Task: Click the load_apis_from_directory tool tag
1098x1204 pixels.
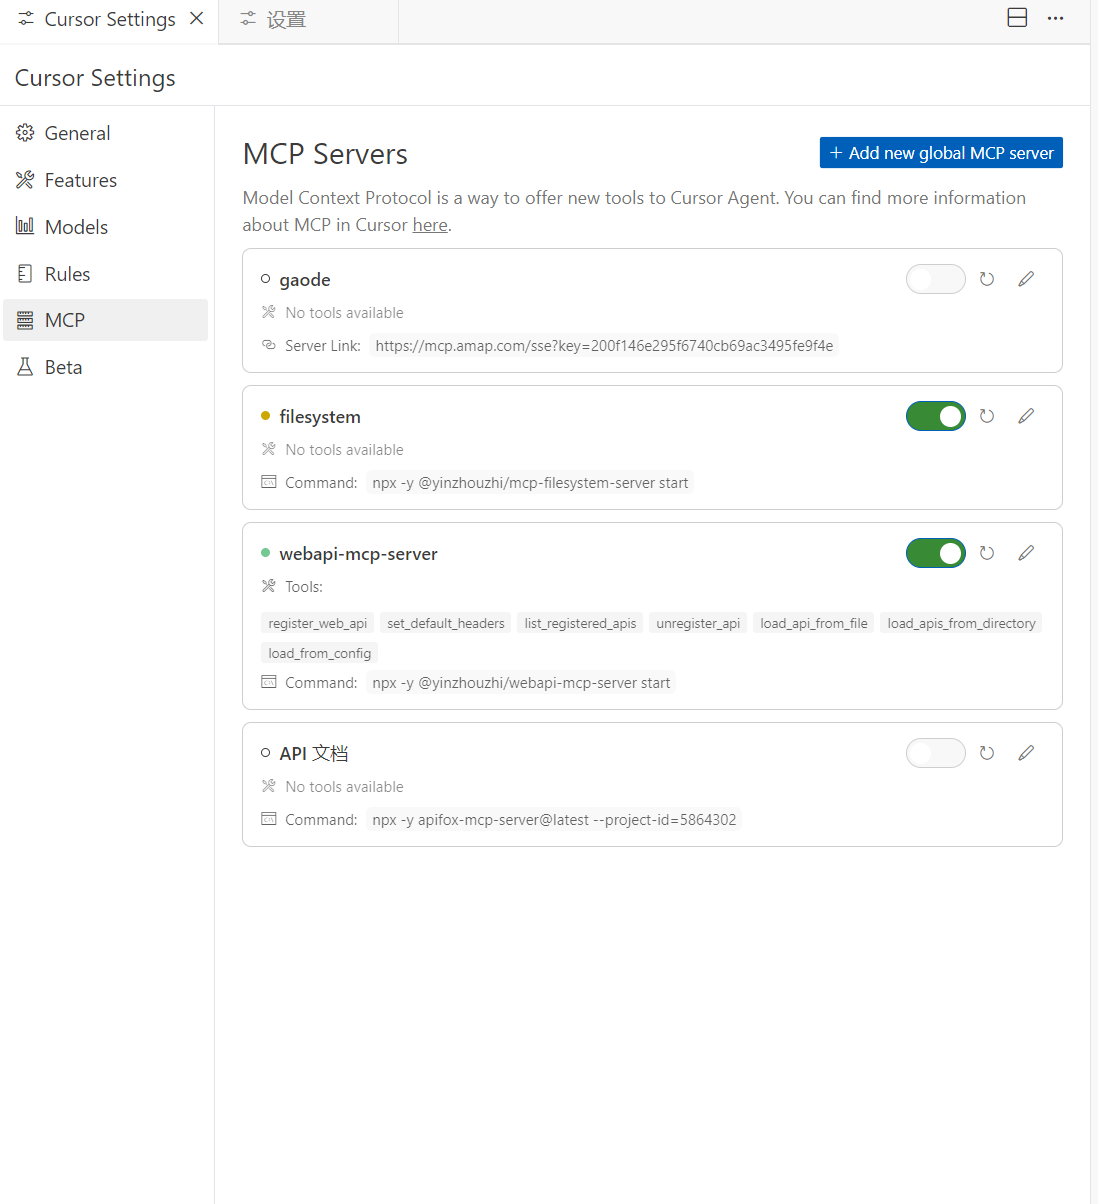Action: tap(961, 623)
